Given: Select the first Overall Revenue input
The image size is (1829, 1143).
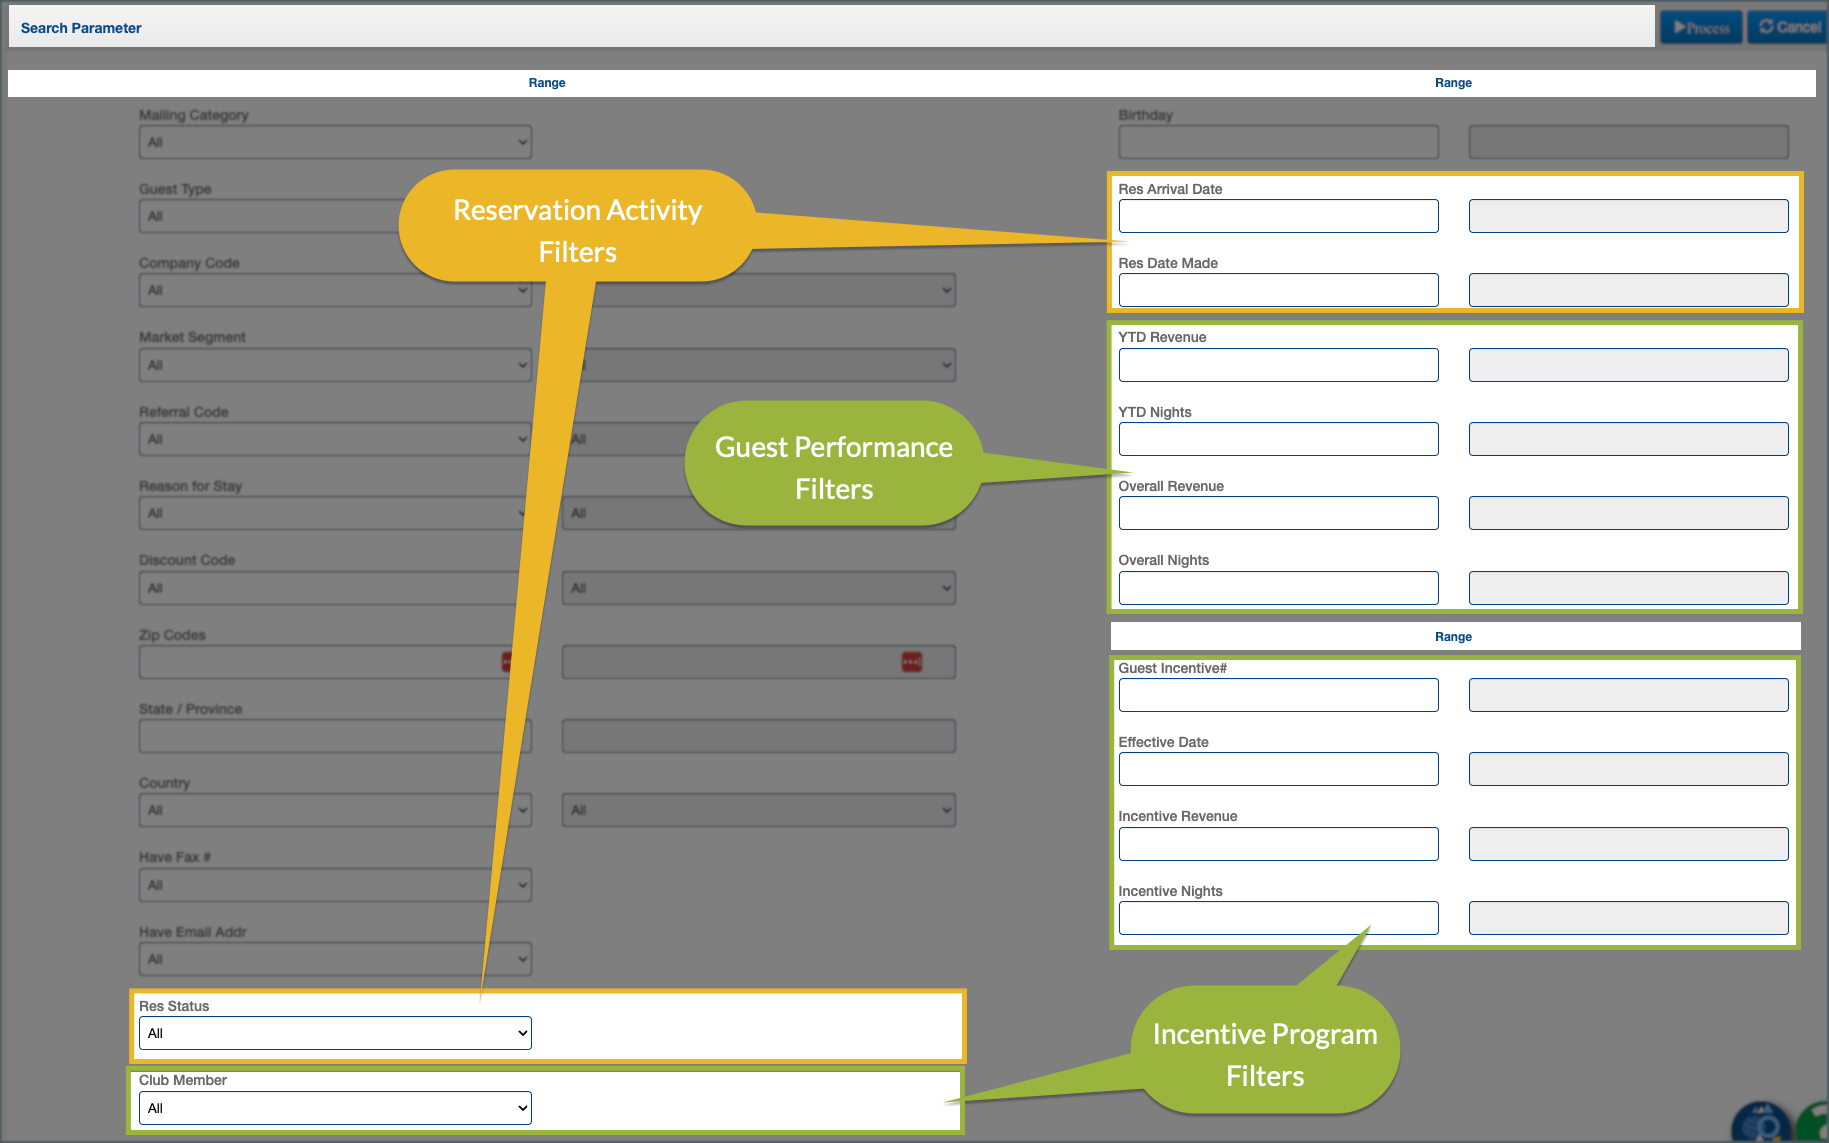Looking at the screenshot, I should (1278, 513).
